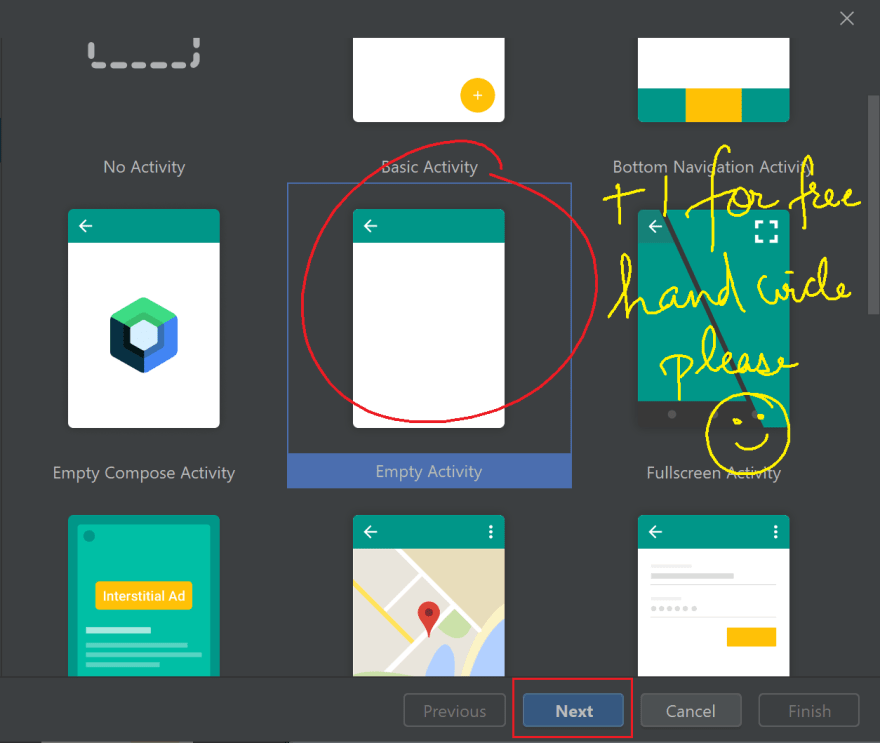
Task: Choose the Basic Activity template preview
Action: coord(429,80)
